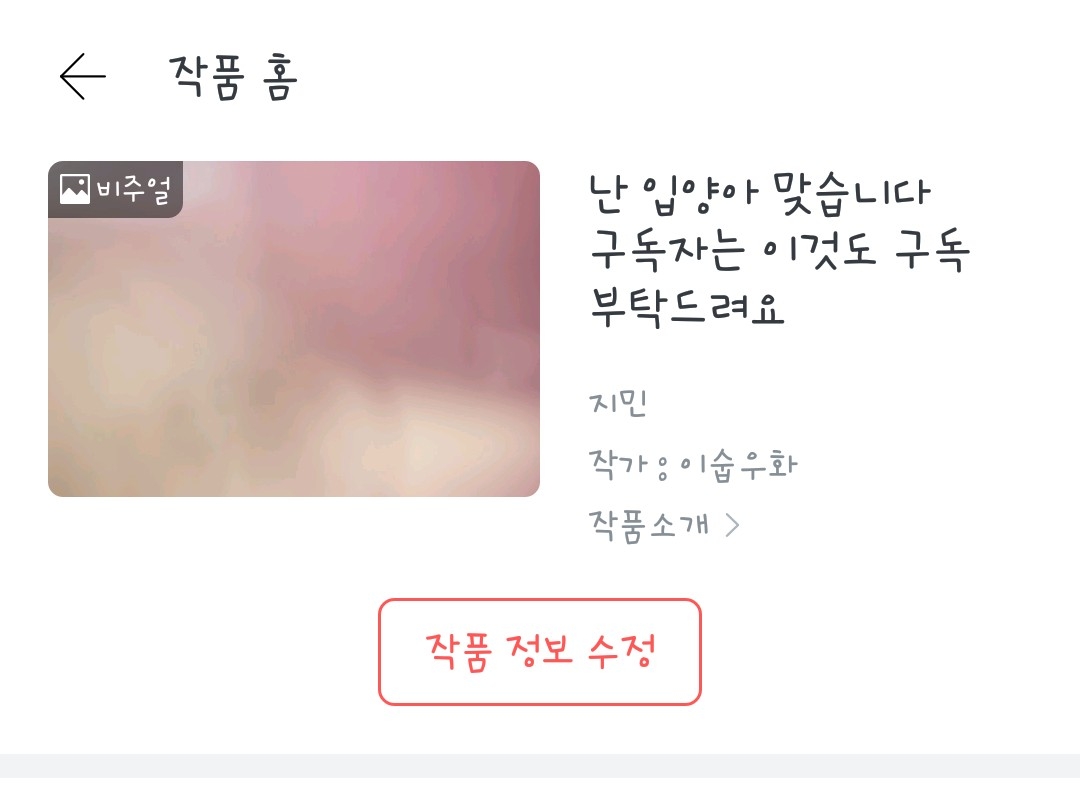This screenshot has width=1080, height=810.
Task: Select the 작품 홈 header title
Action: (233, 77)
